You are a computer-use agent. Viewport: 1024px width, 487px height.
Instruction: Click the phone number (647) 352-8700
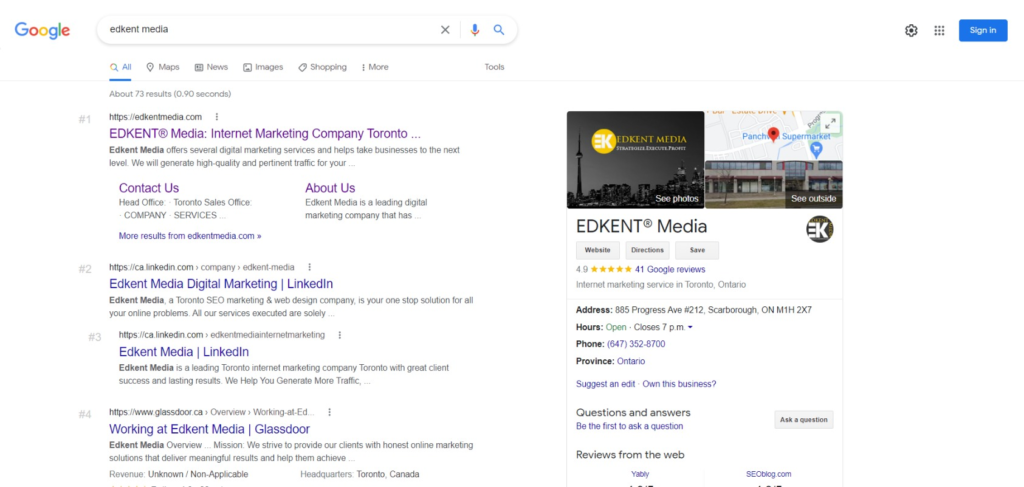(636, 344)
